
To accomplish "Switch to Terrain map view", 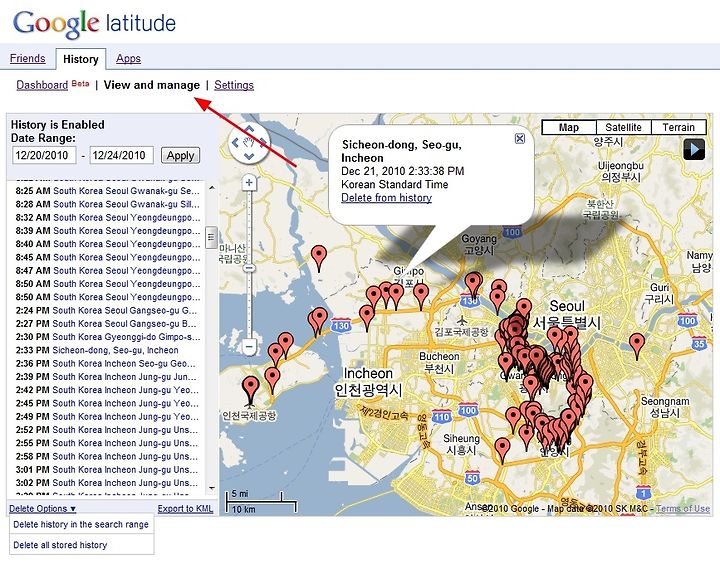I will coord(678,127).
